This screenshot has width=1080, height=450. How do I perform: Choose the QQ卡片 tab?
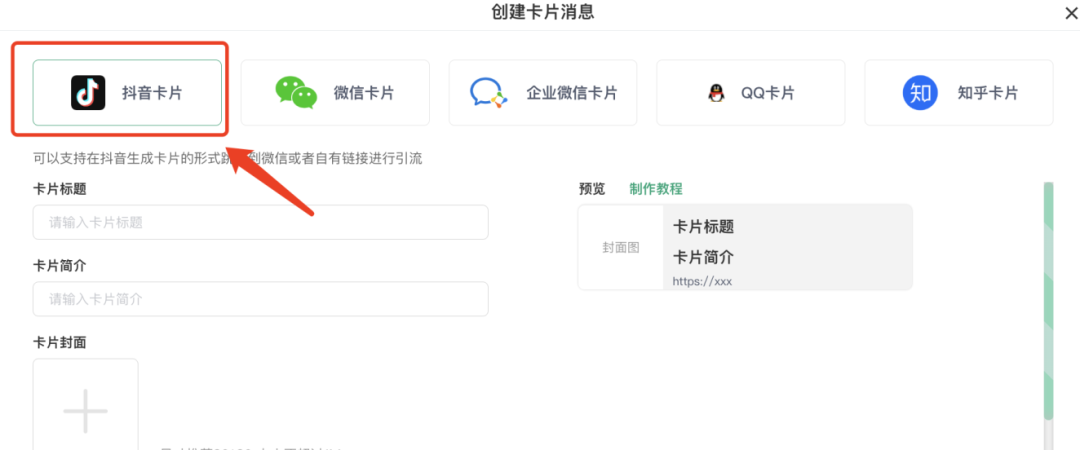(x=751, y=93)
